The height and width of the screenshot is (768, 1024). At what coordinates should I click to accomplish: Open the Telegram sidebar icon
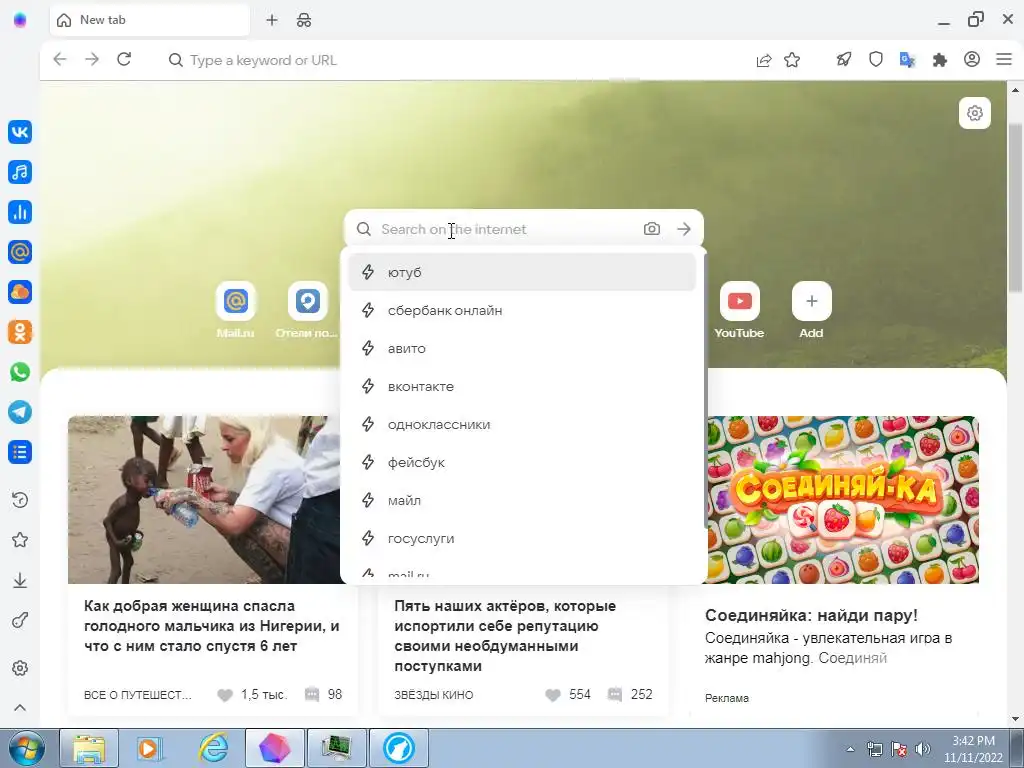coord(20,412)
